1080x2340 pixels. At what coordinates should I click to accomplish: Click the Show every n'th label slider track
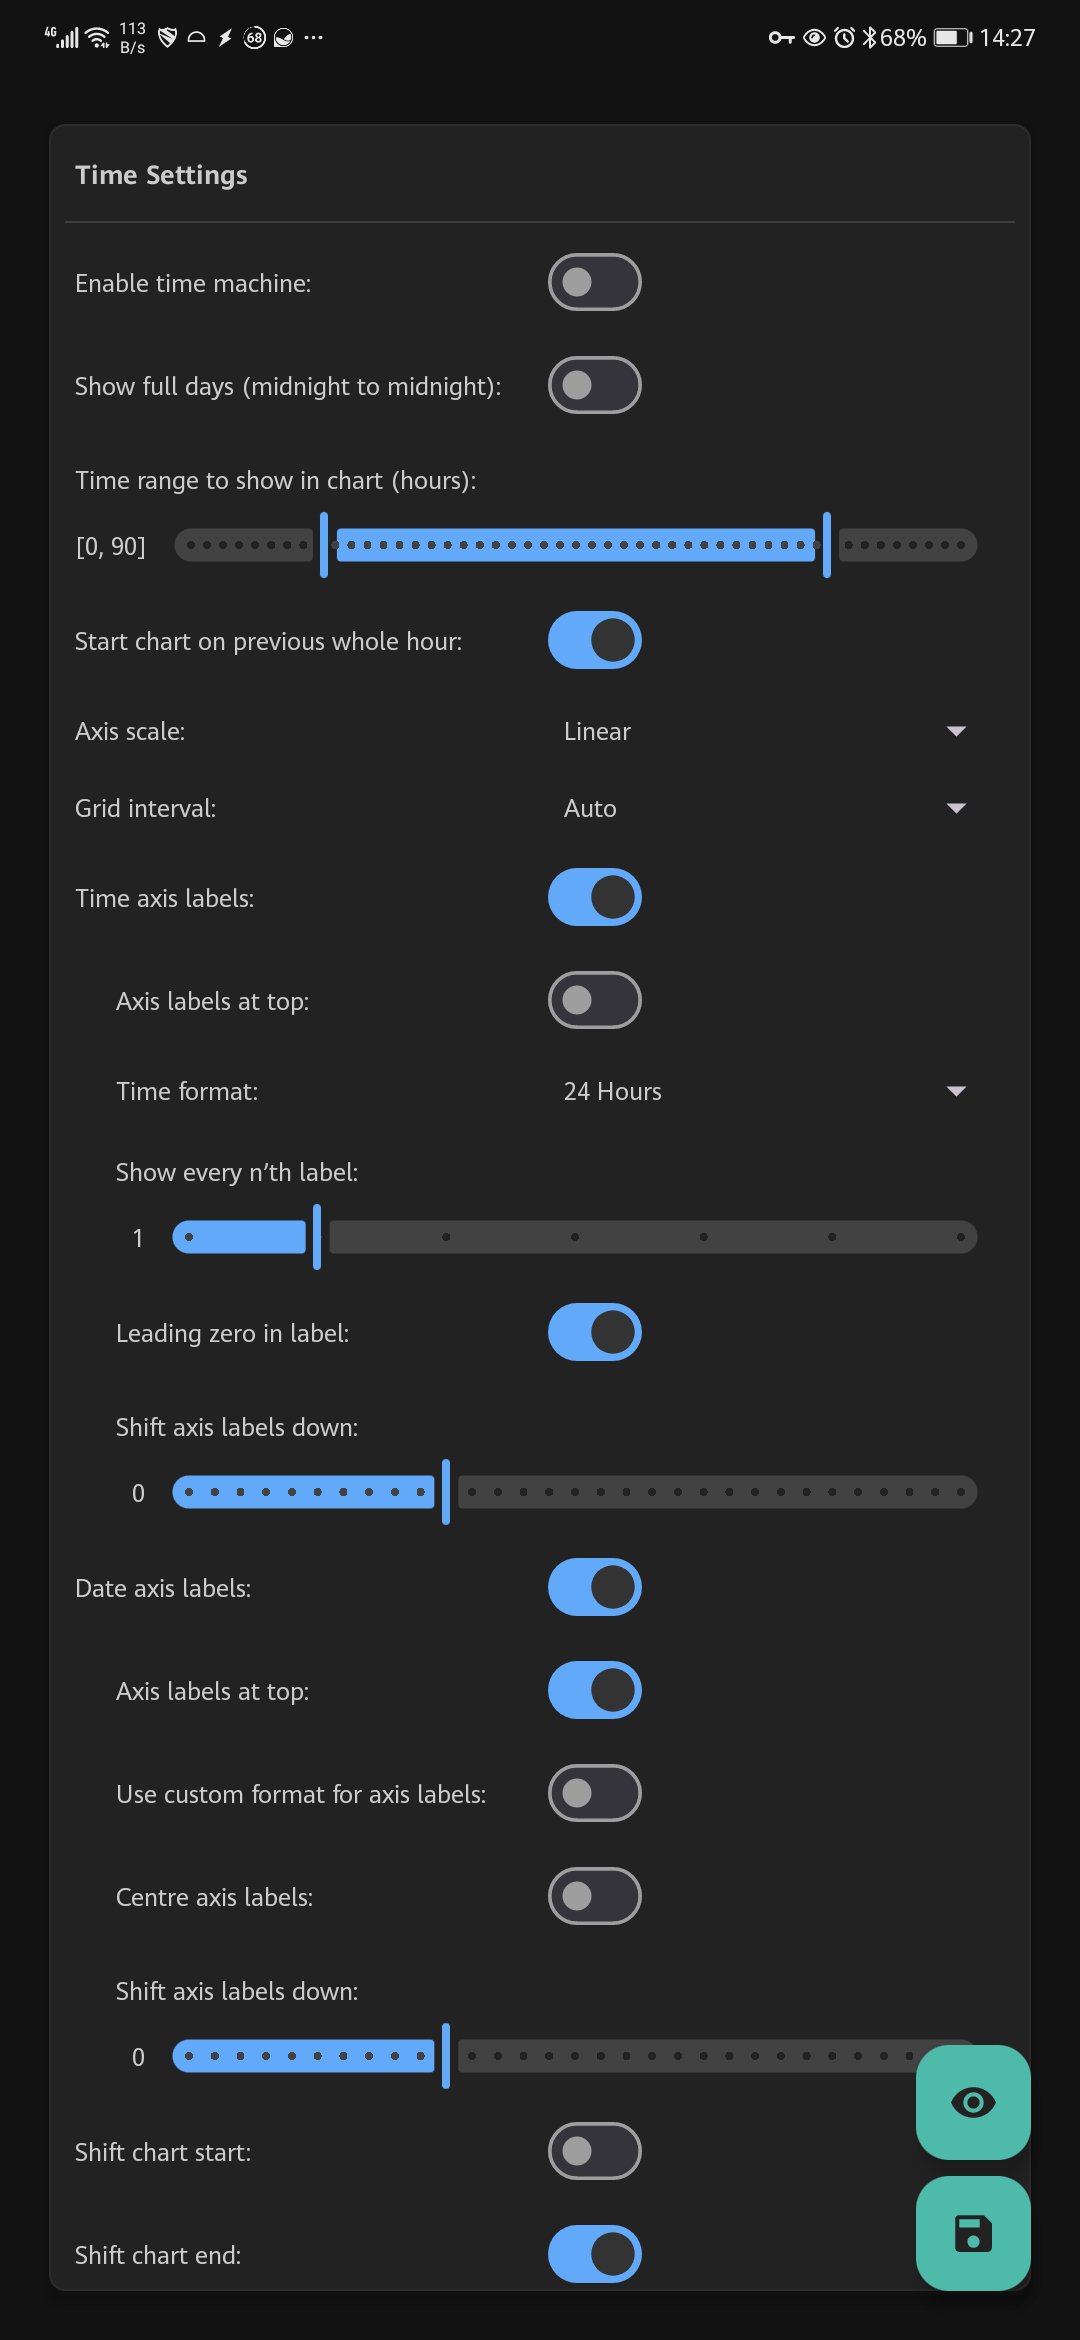650,1237
